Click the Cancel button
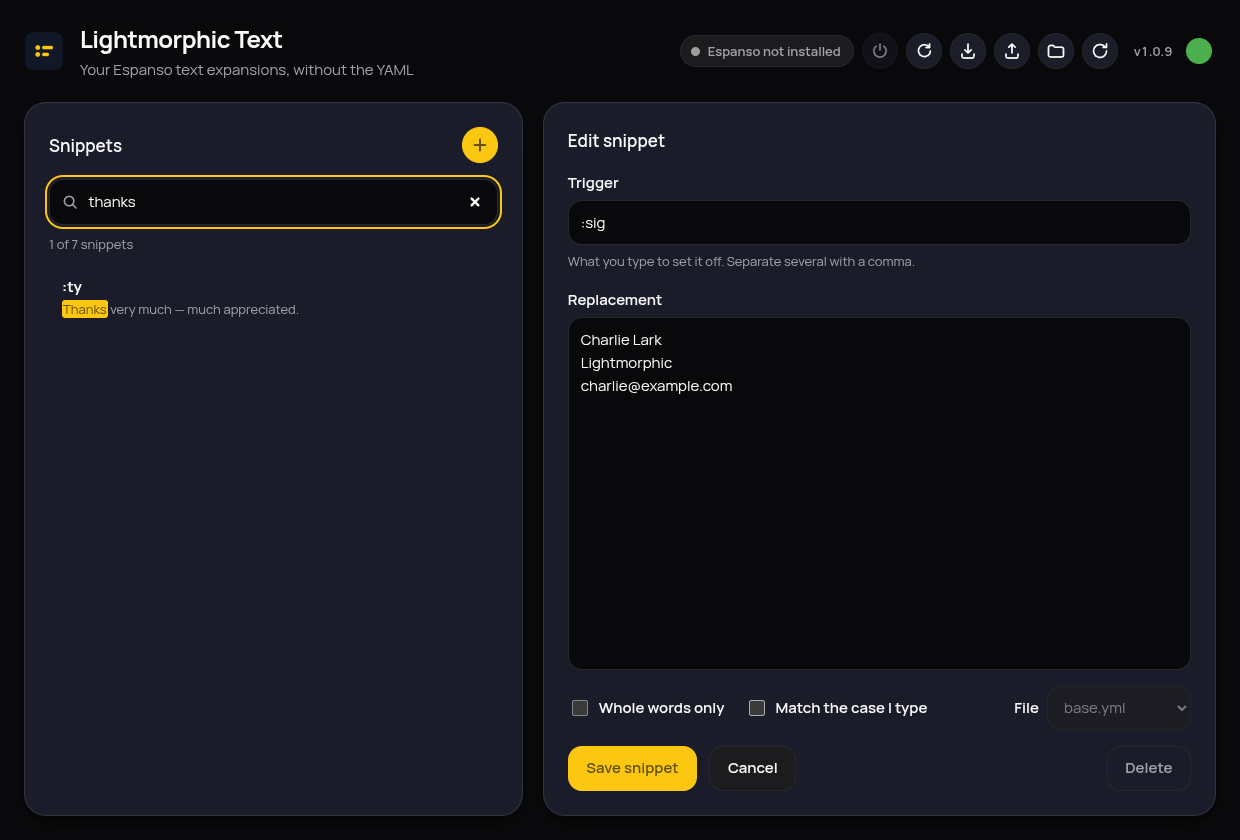This screenshot has width=1240, height=840. coord(753,768)
